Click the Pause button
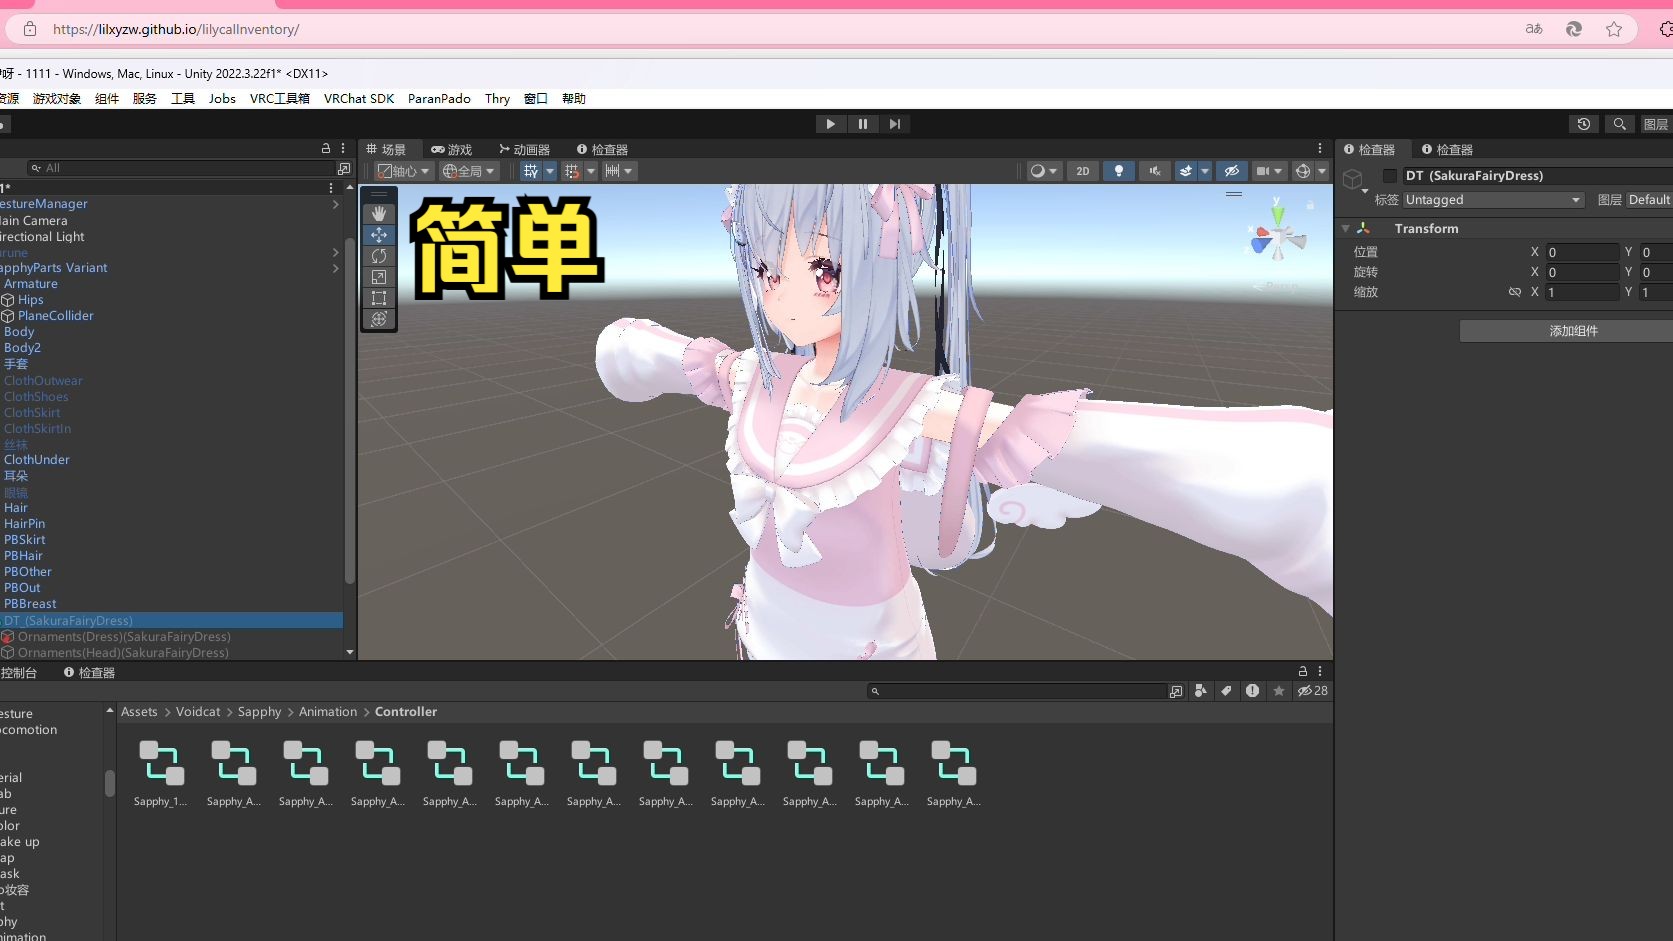 (x=862, y=124)
